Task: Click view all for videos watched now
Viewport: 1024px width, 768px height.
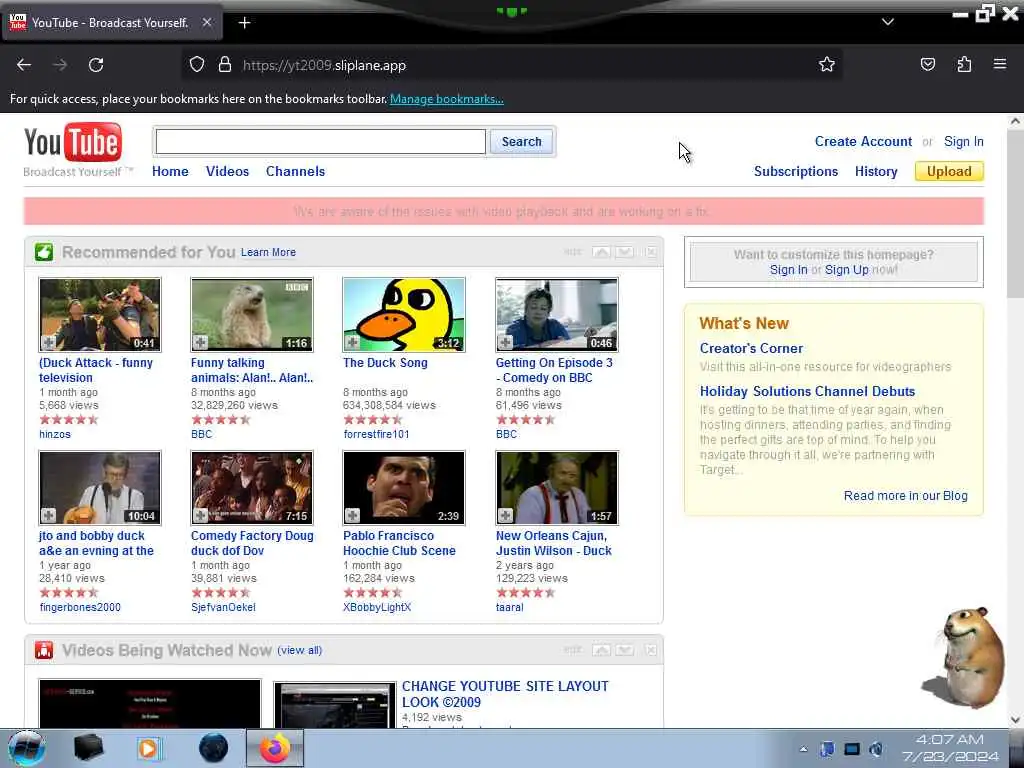Action: pyautogui.click(x=300, y=650)
